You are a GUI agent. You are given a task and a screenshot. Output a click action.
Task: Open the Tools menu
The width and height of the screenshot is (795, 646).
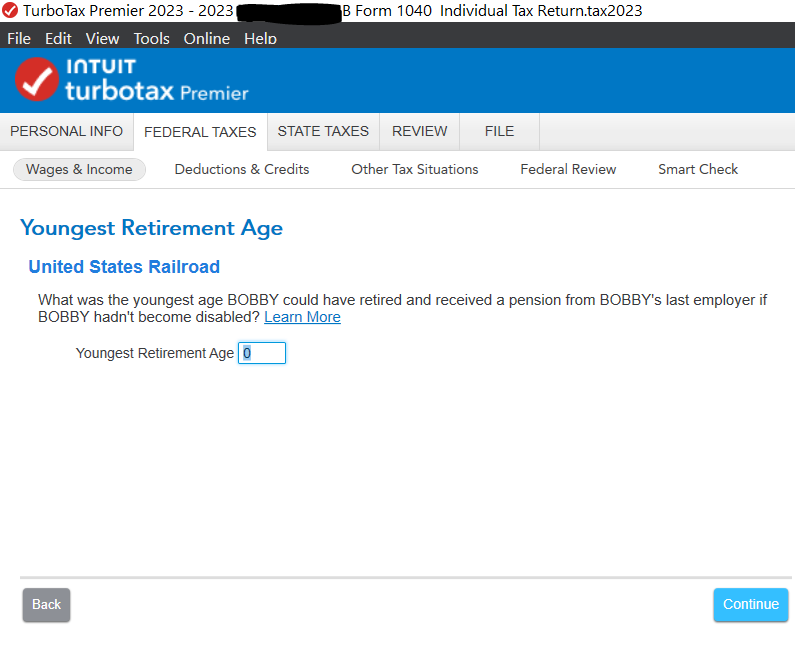[151, 39]
